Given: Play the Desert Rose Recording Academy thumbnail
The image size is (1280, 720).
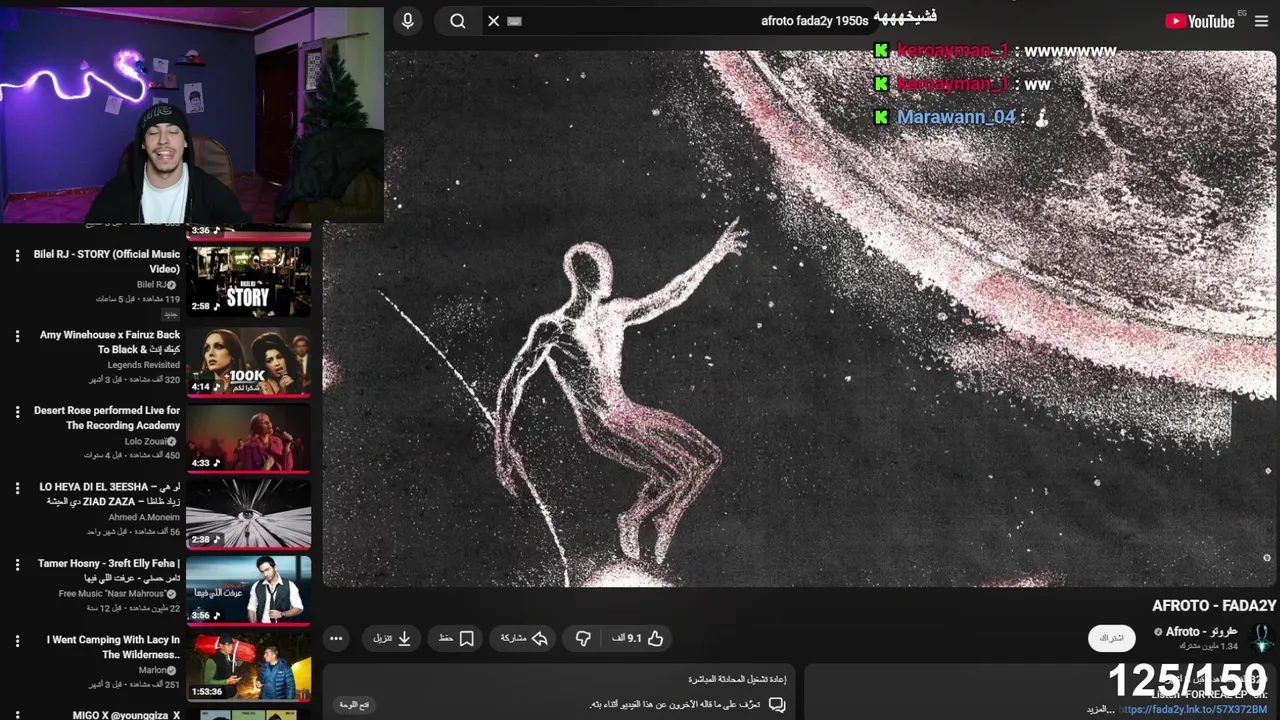Looking at the screenshot, I should click(x=248, y=438).
